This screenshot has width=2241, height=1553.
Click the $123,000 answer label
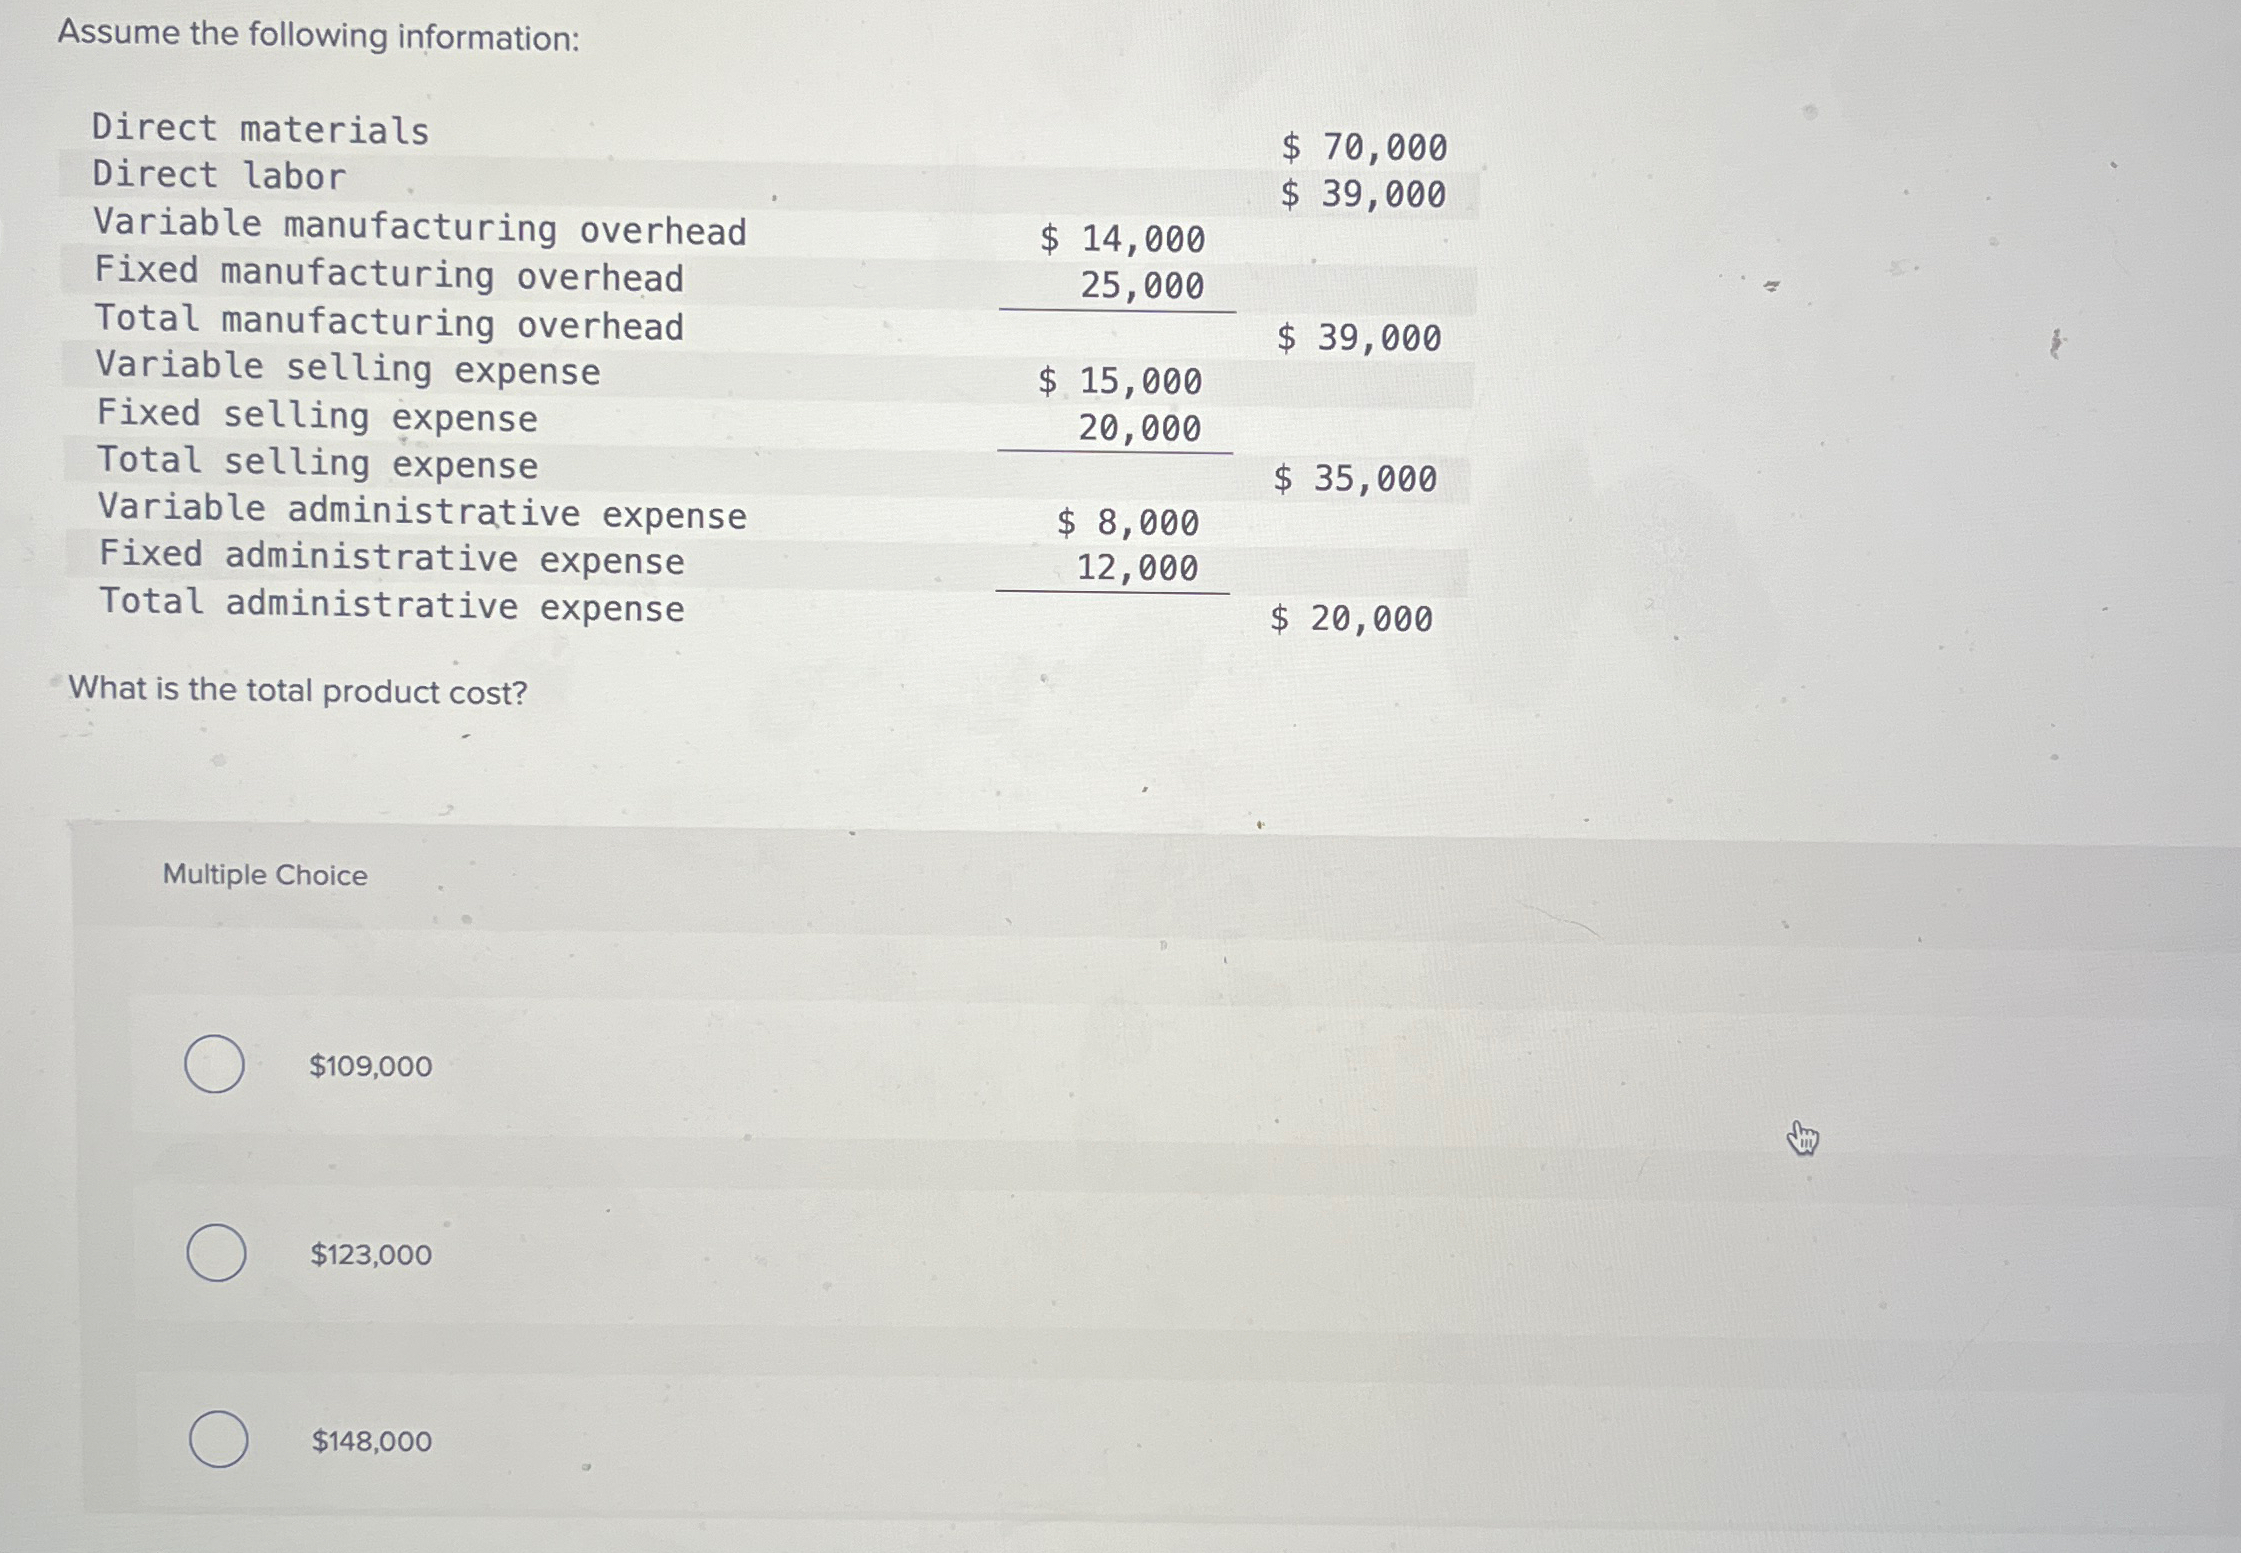coord(368,1253)
